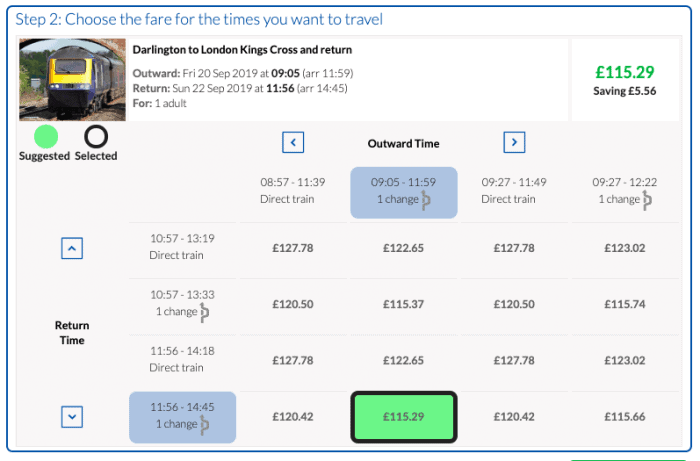
Task: Click the change icon on 10:57 - 13:33 return
Action: 205,313
